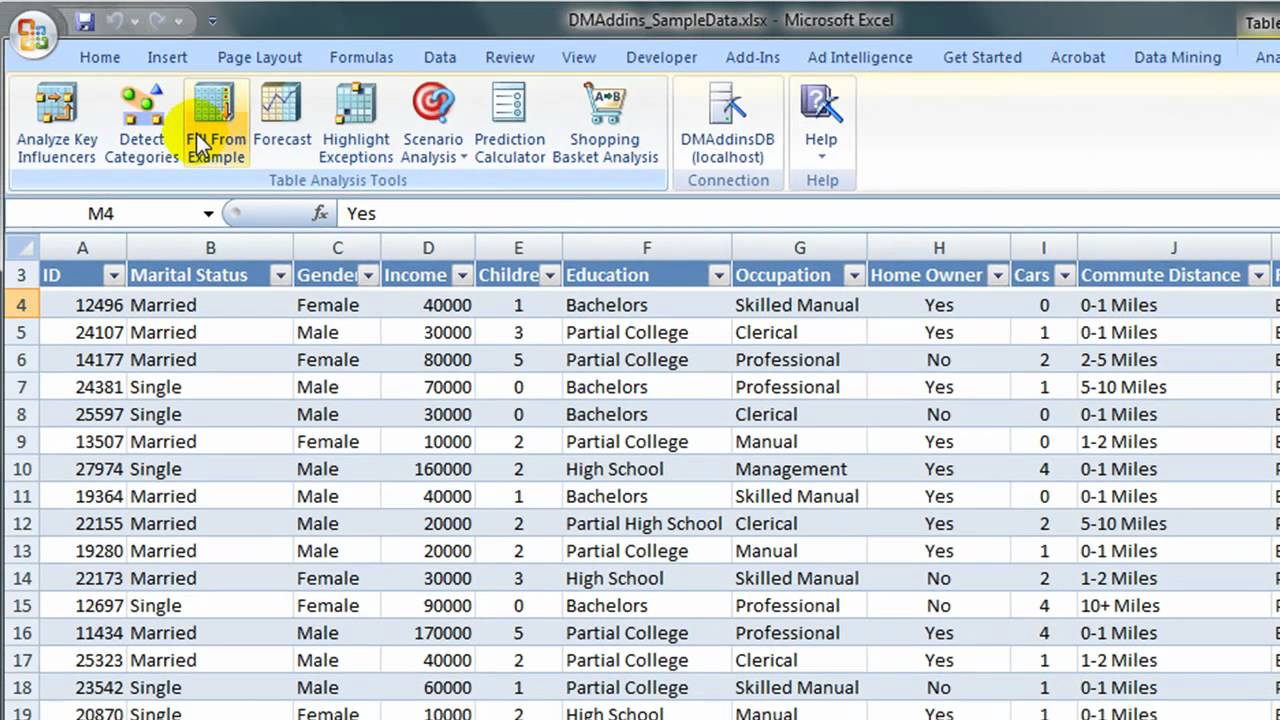Open the Gender filter dropdown
1280x720 pixels.
[x=368, y=275]
